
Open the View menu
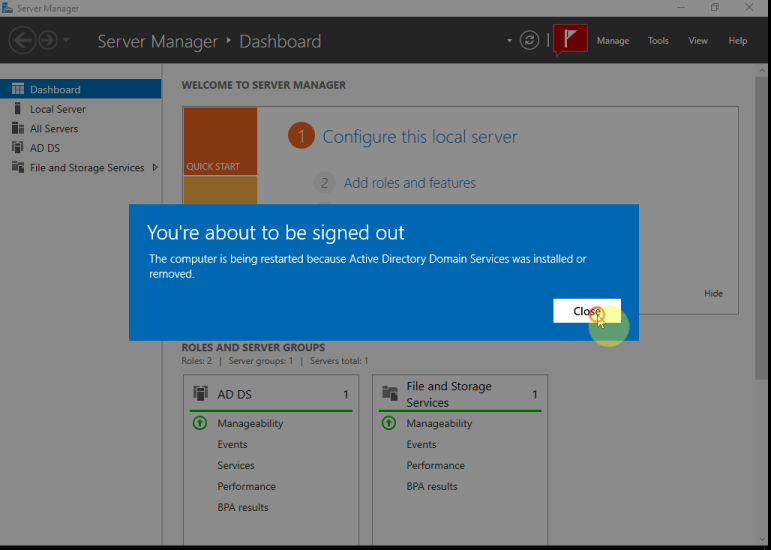pos(698,41)
